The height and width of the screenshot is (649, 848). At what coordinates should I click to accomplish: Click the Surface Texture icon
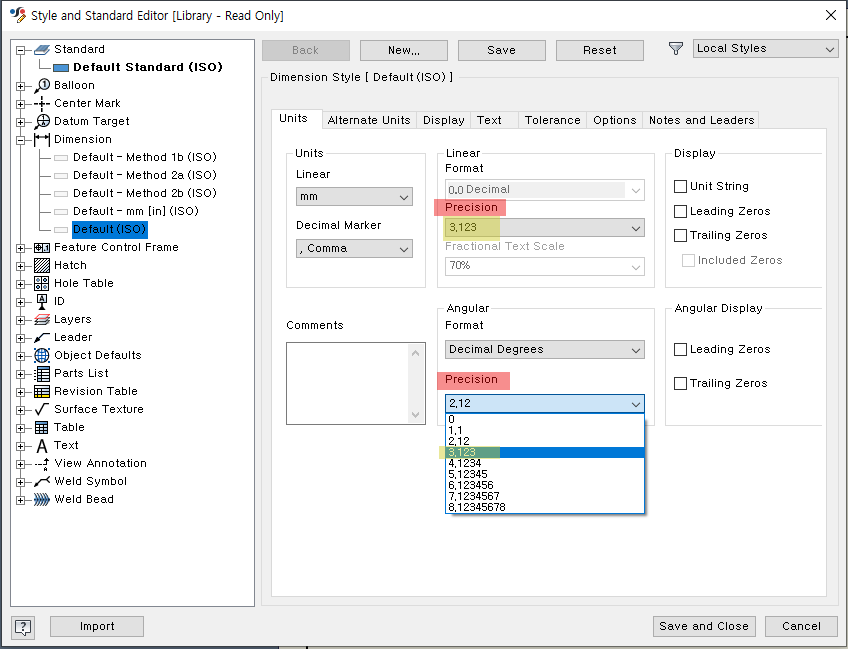(42, 409)
